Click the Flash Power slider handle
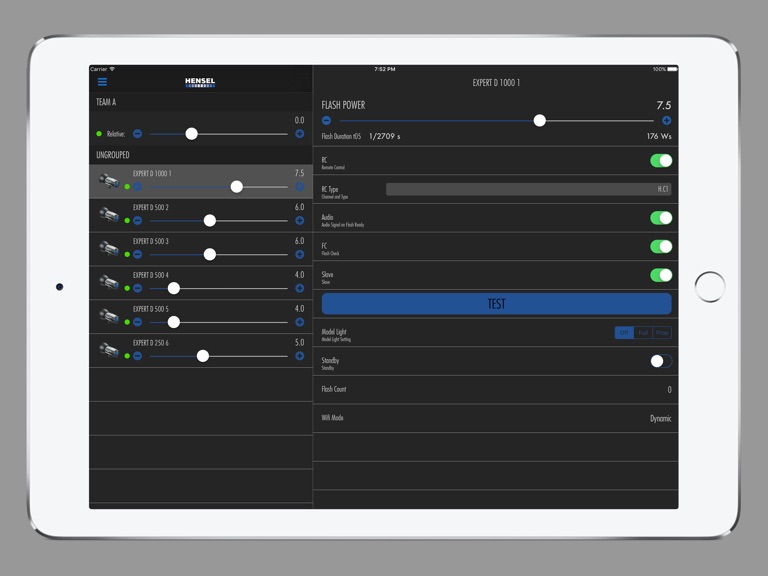This screenshot has width=768, height=576. [539, 120]
